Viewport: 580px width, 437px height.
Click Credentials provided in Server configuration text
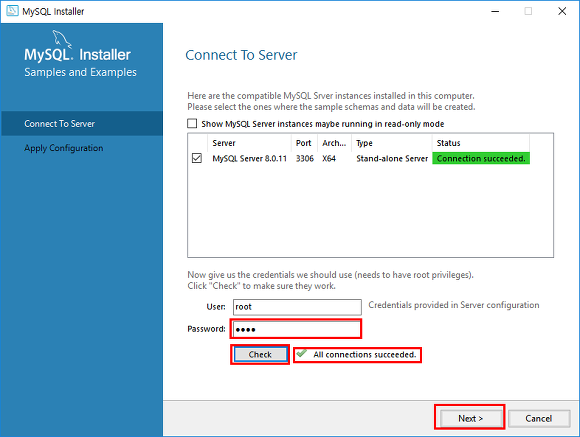[x=454, y=305]
